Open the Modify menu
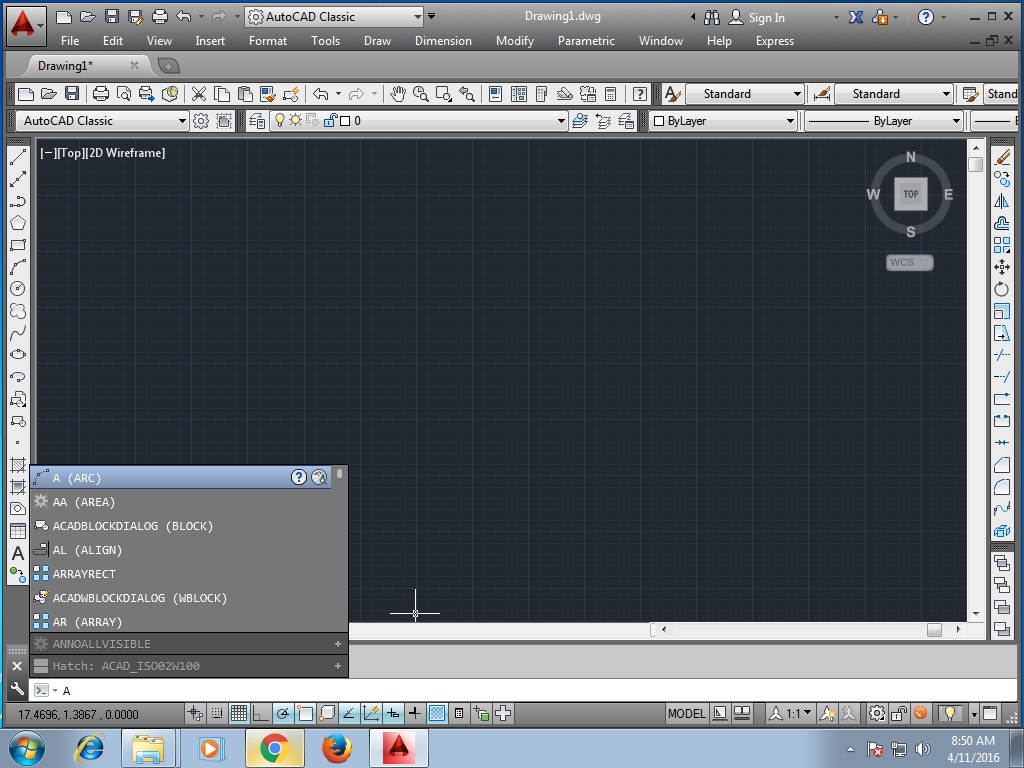 click(x=514, y=41)
